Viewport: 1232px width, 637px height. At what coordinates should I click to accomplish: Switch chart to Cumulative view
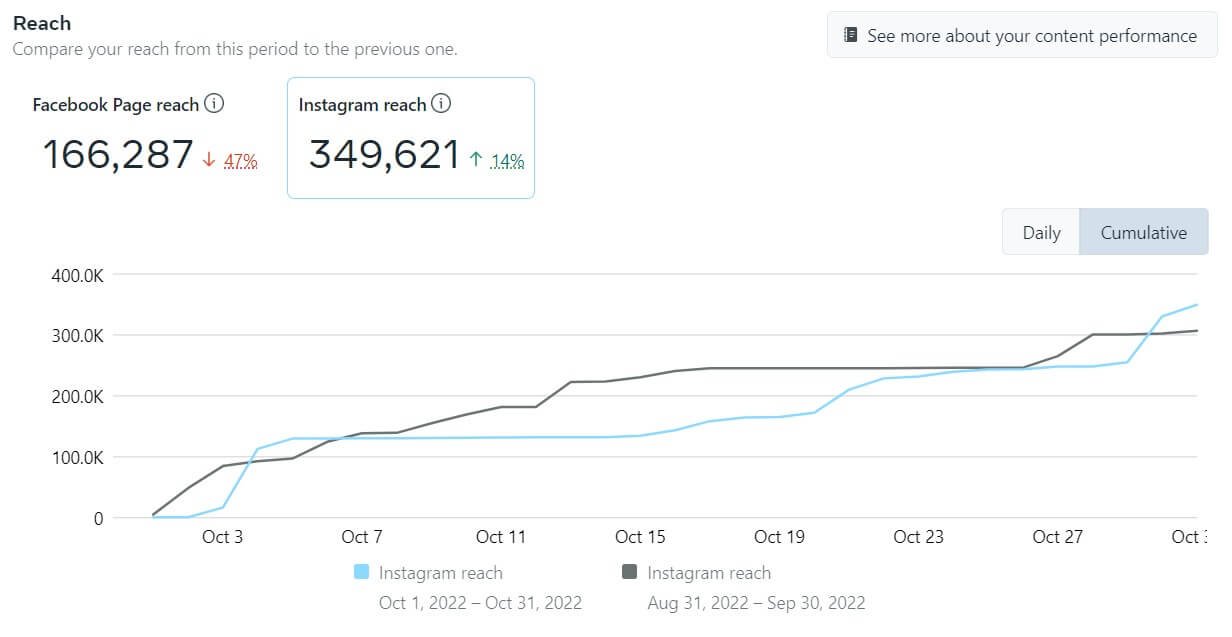pos(1144,232)
